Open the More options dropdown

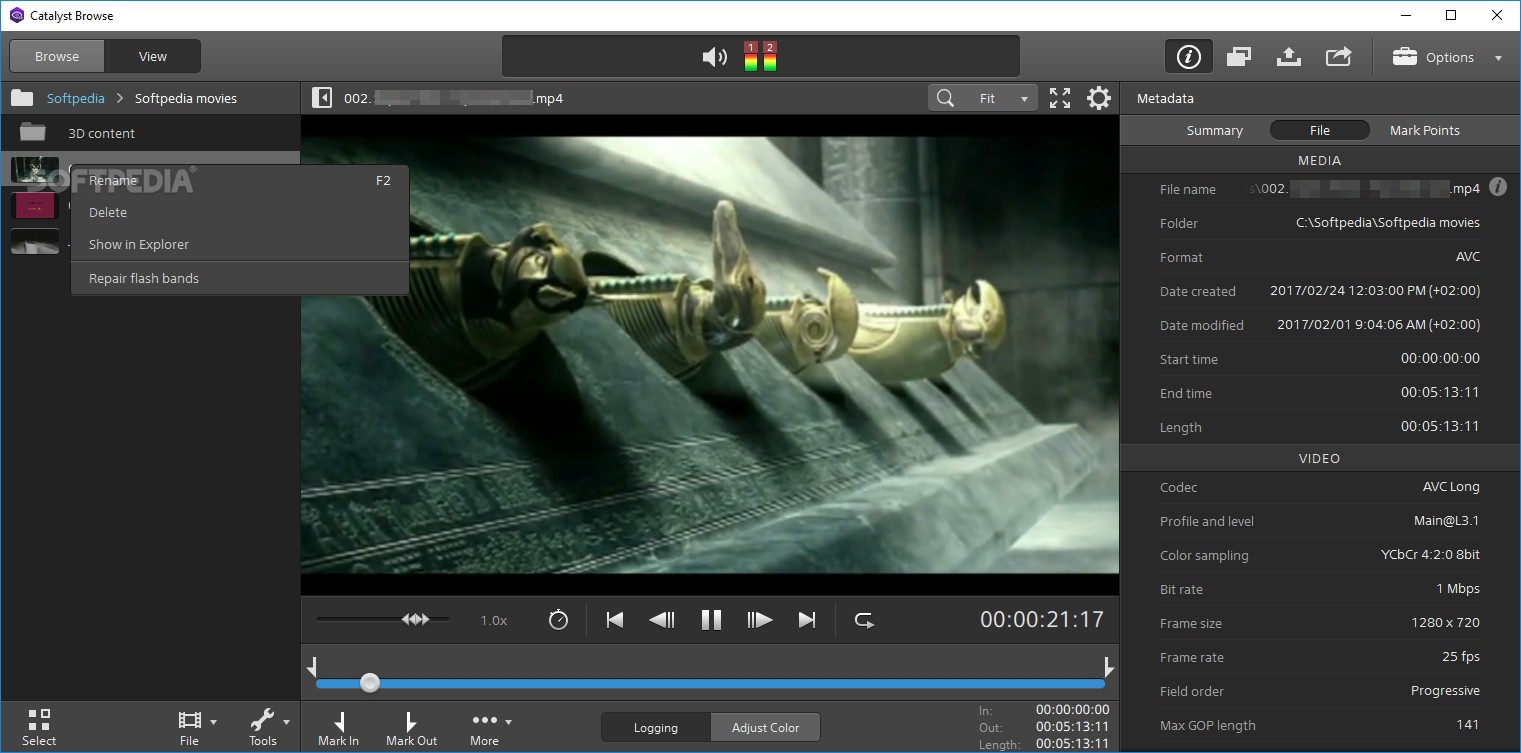[490, 728]
